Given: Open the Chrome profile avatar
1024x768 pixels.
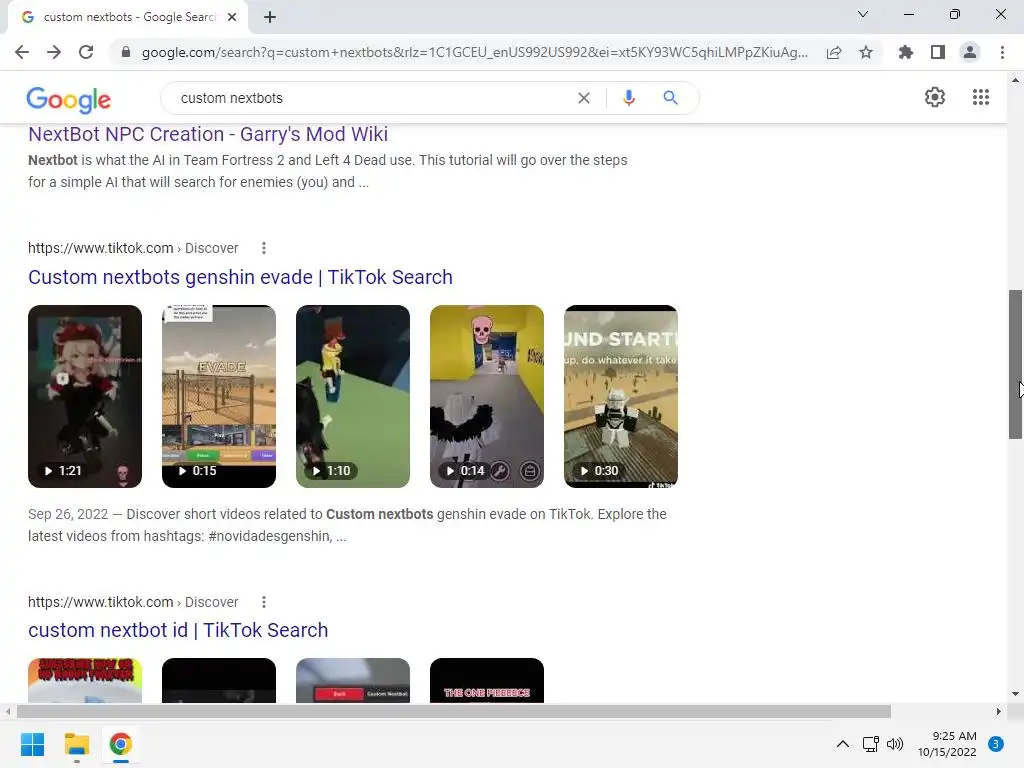Looking at the screenshot, I should click(970, 52).
